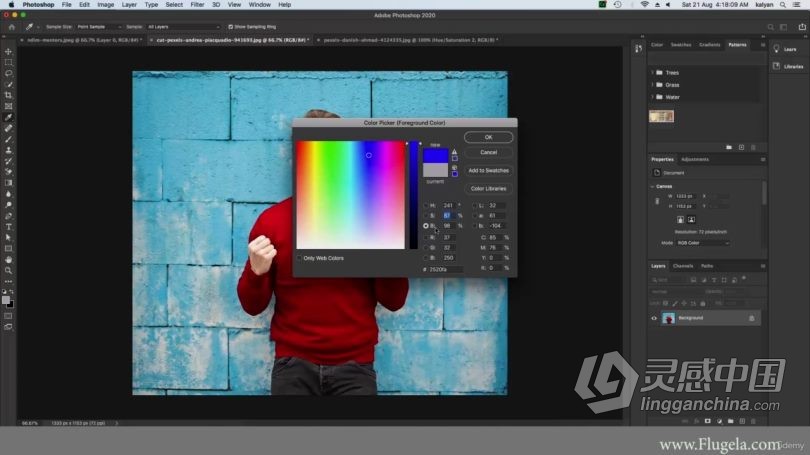
Task: Select the Pen tool
Action: point(8,216)
